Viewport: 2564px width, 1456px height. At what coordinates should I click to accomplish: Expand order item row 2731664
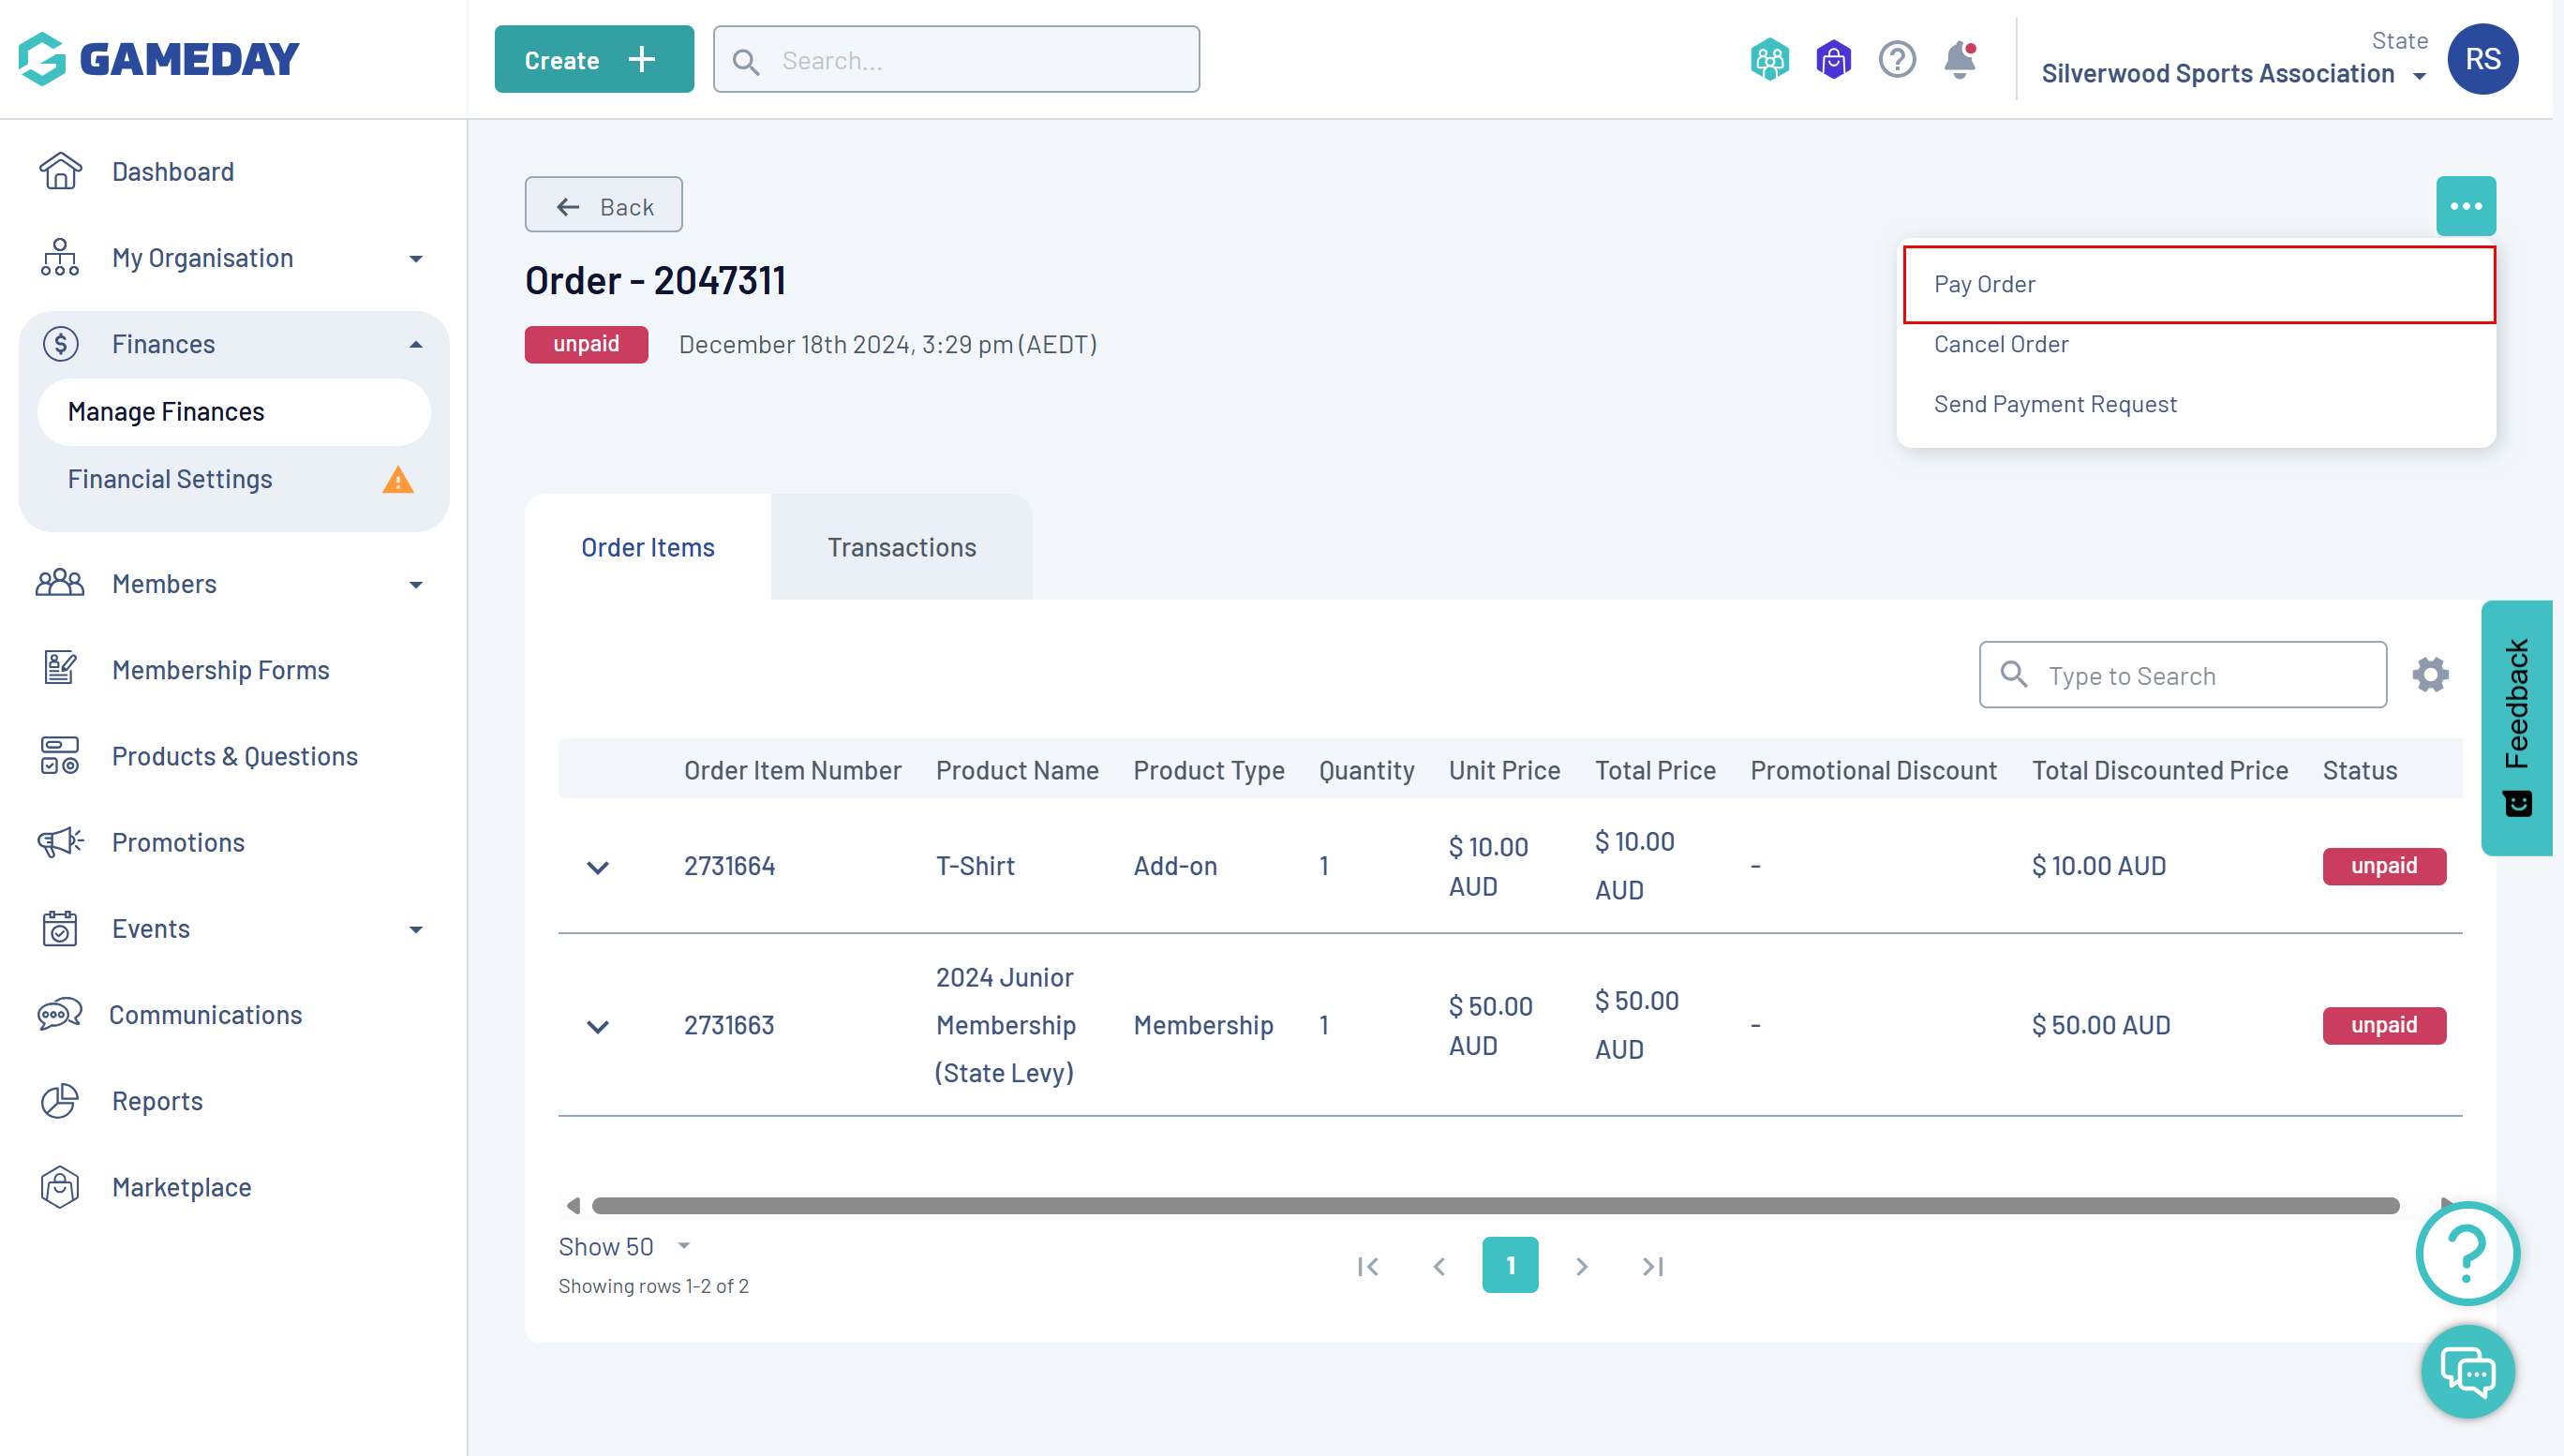tap(597, 867)
